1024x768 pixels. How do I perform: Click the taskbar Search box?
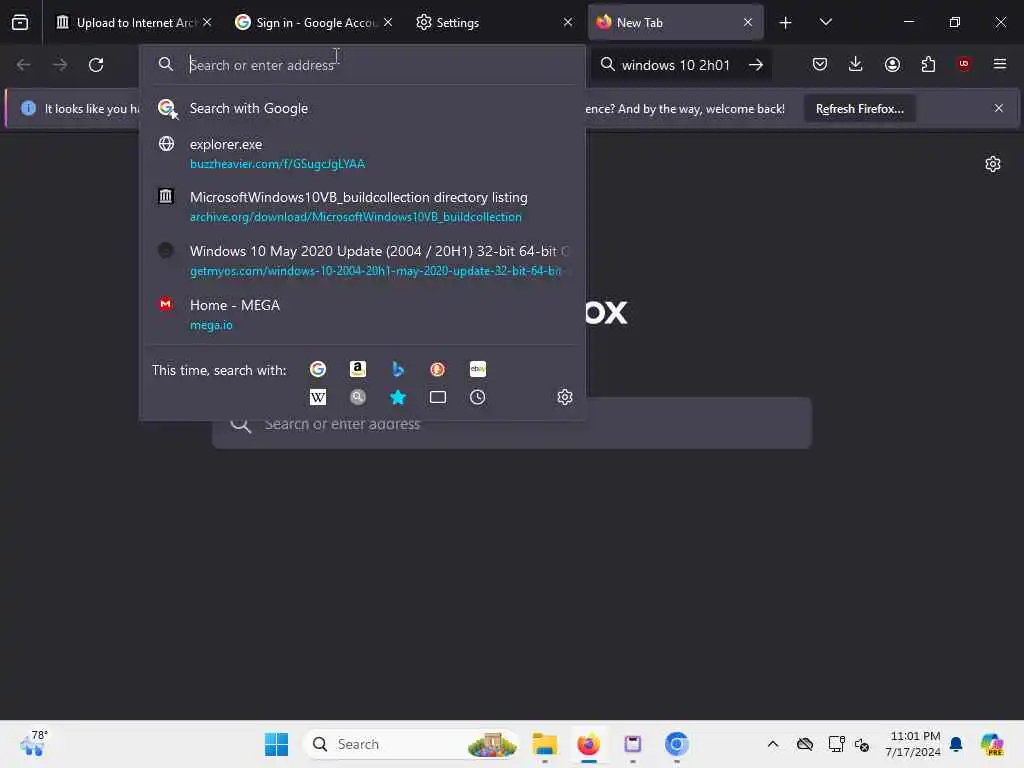click(411, 744)
